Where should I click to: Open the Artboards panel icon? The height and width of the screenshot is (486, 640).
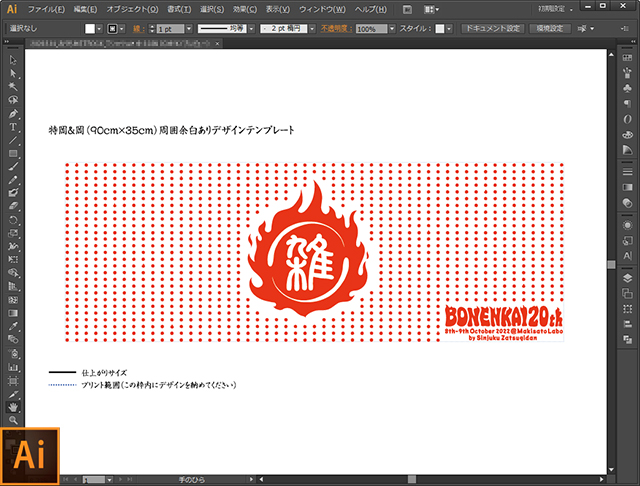(x=627, y=293)
